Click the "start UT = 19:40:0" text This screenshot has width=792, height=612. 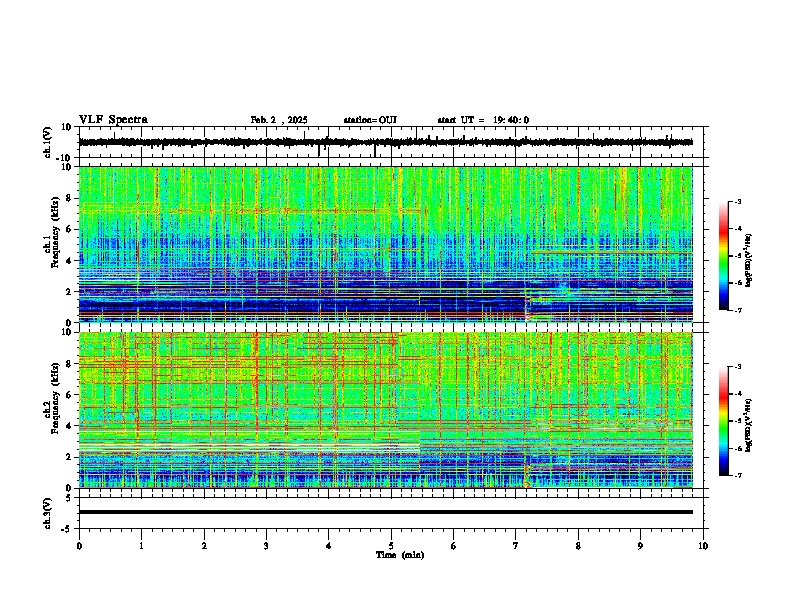click(483, 120)
